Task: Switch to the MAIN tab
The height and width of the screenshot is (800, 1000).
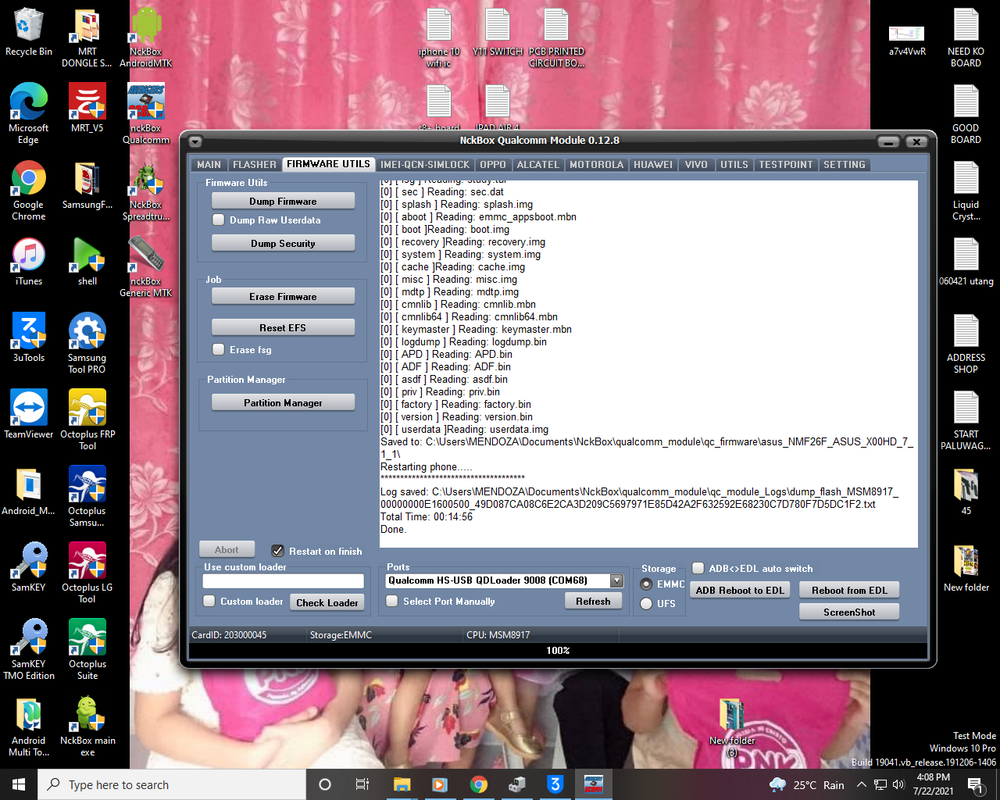Action: (x=209, y=165)
